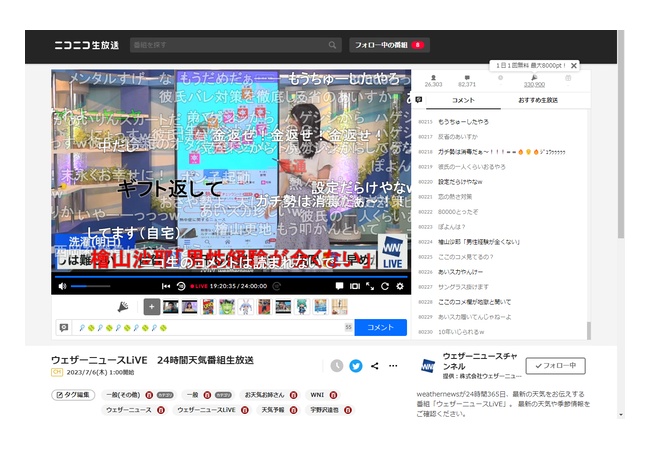
Task: Switch to the コメント tab
Action: (x=463, y=100)
